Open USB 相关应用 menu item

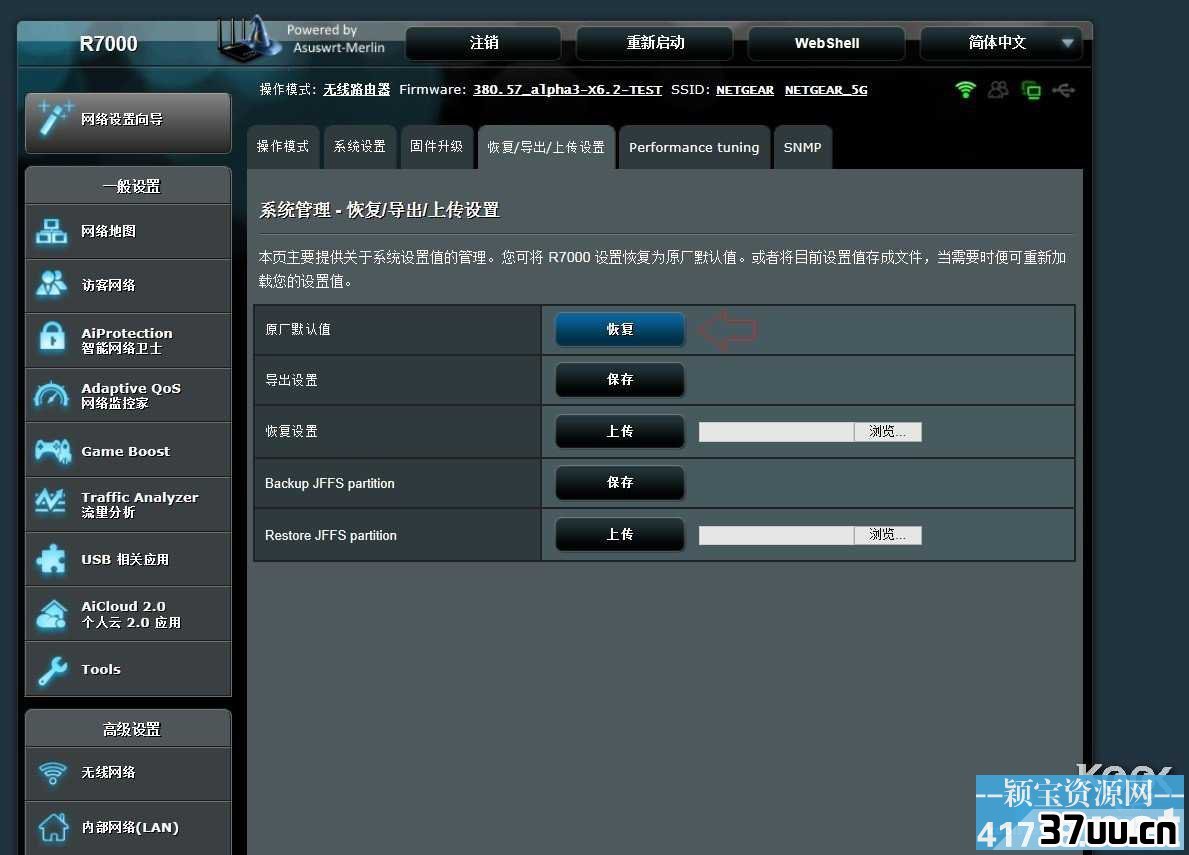pyautogui.click(x=128, y=559)
